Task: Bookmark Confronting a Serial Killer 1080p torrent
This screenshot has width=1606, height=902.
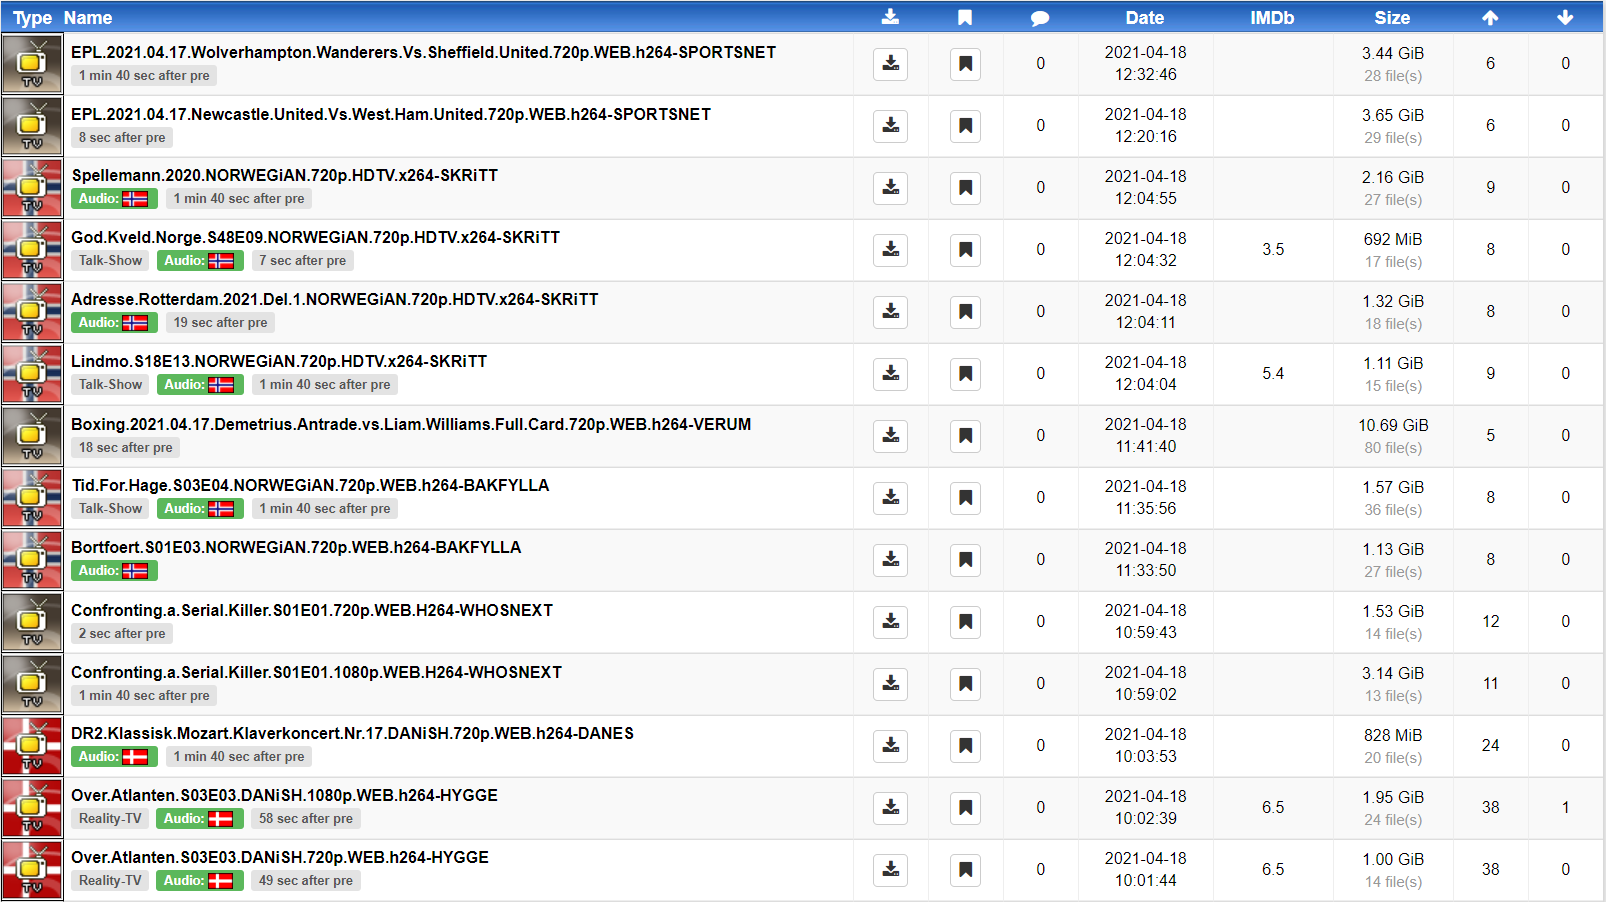Action: pyautogui.click(x=965, y=684)
